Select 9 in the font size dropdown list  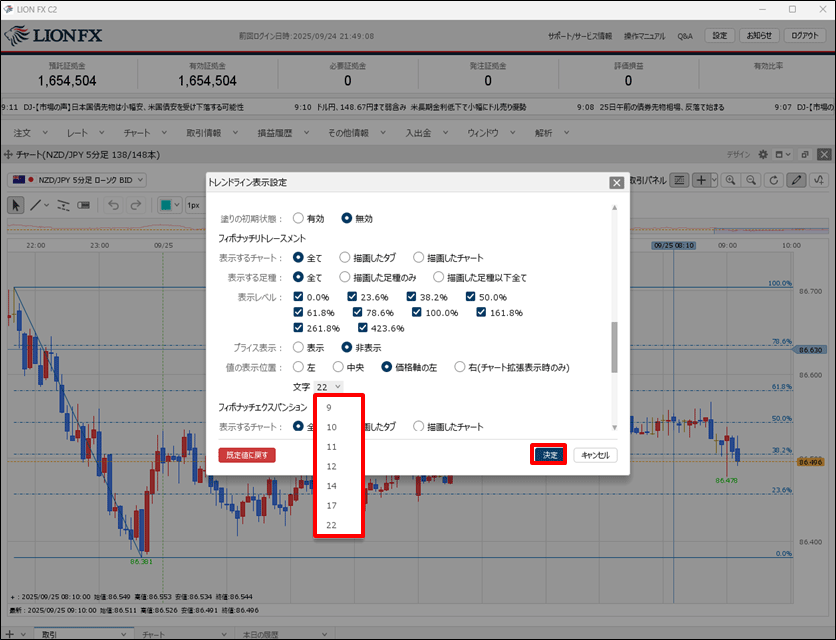[329, 408]
